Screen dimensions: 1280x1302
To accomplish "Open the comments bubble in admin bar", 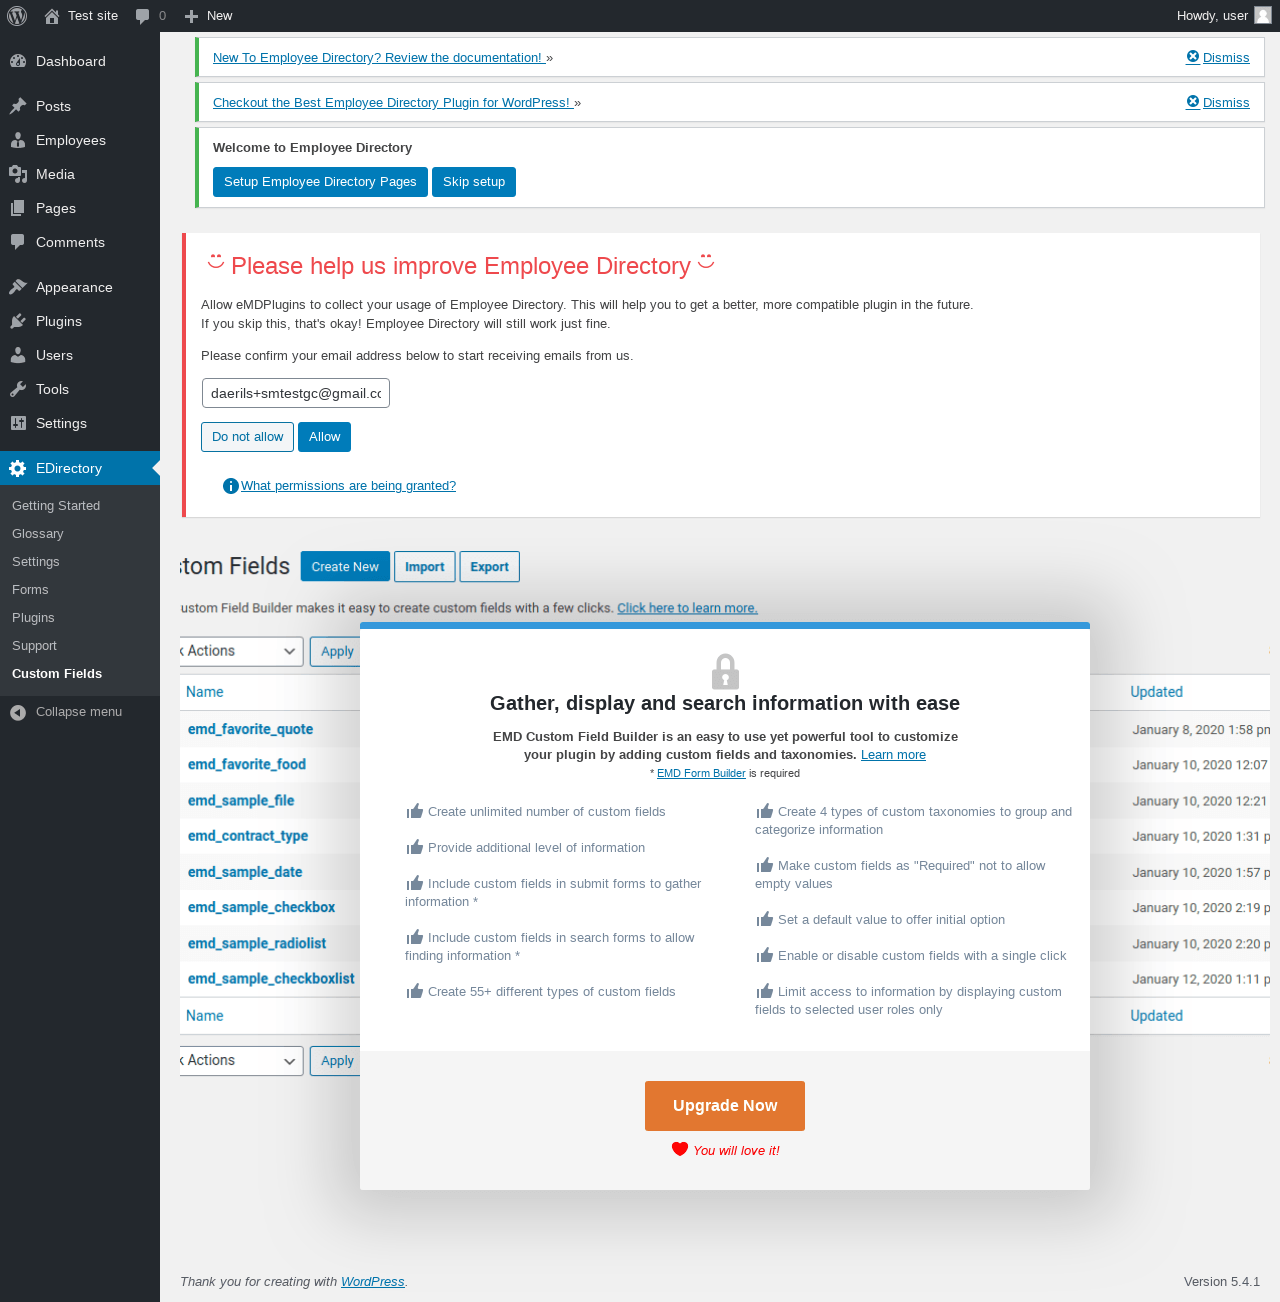I will 143,16.
